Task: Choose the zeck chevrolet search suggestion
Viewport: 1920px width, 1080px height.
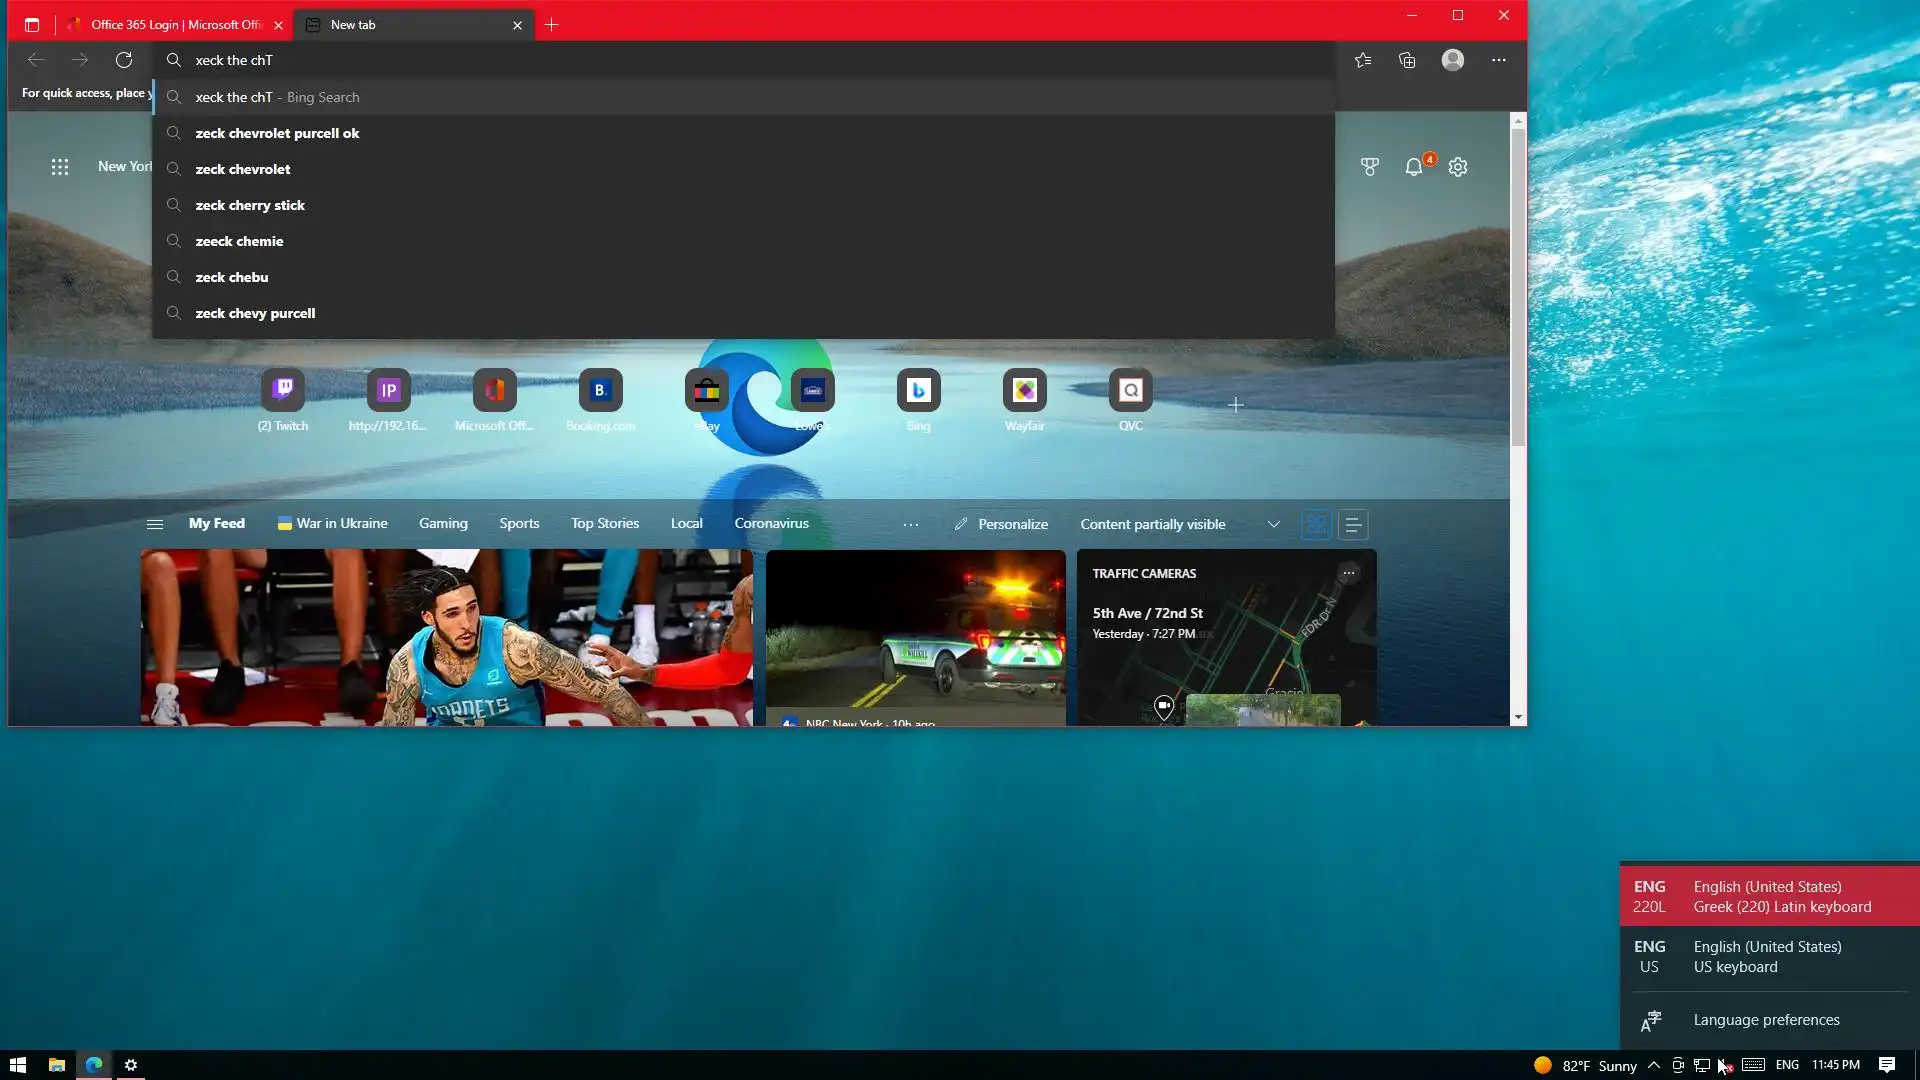Action: point(243,169)
